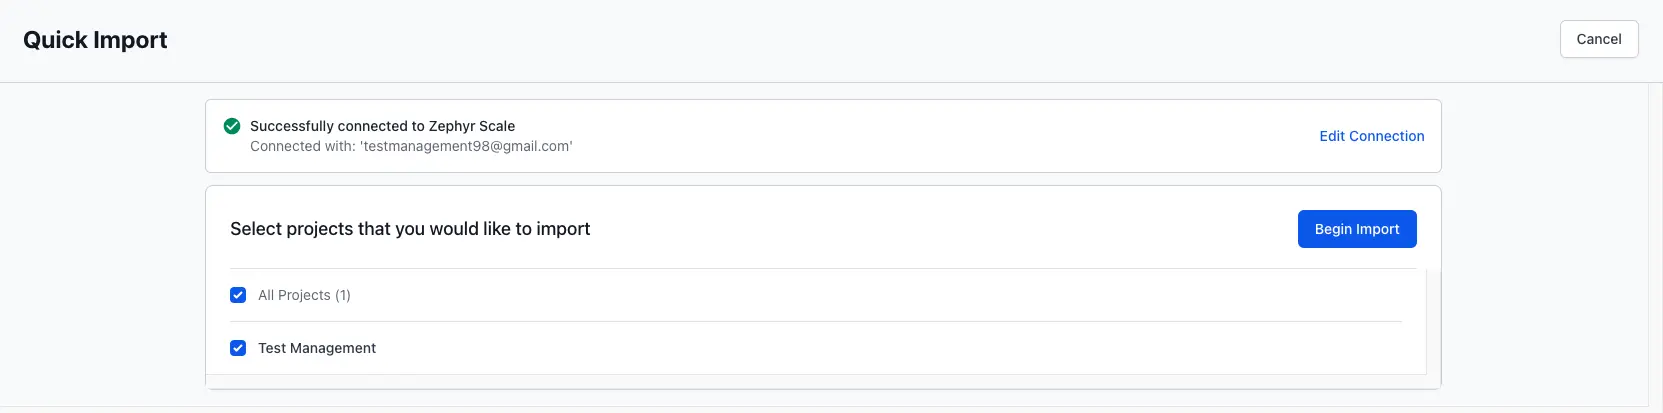Click the page's right-side vertical scrollbar
This screenshot has width=1663, height=413.
1655,240
